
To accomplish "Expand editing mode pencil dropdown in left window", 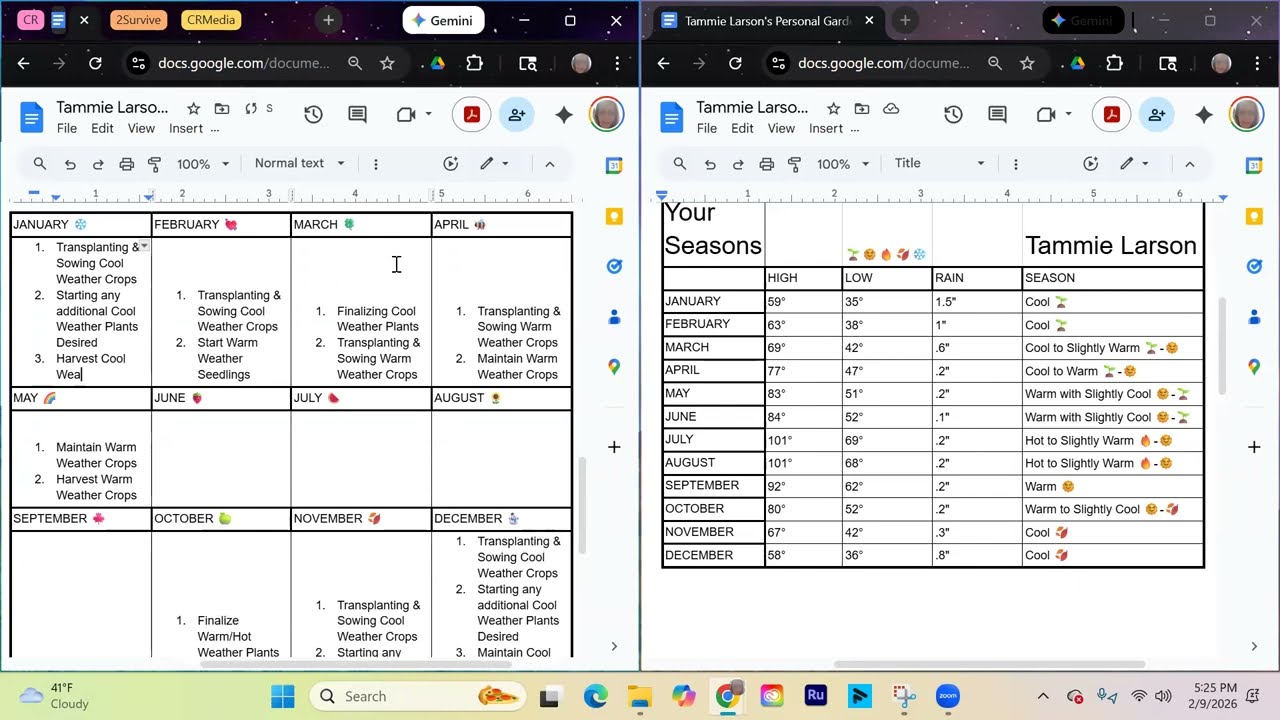I will tap(494, 164).
